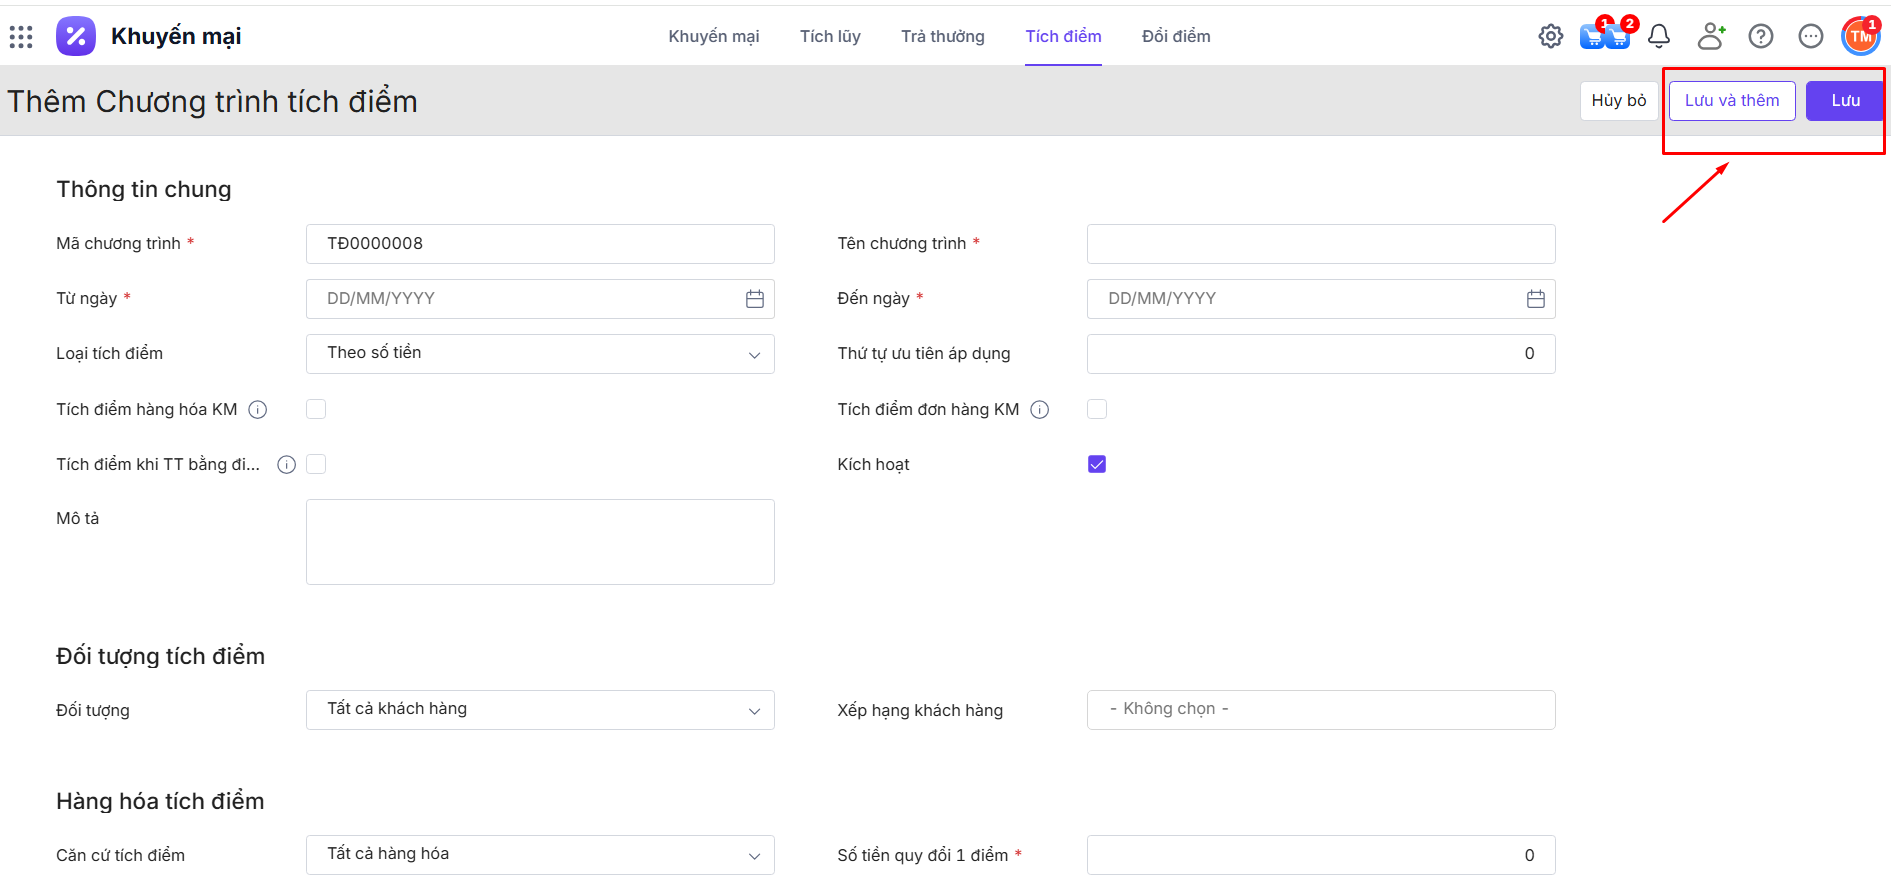Open the settings gear icon

click(1550, 37)
